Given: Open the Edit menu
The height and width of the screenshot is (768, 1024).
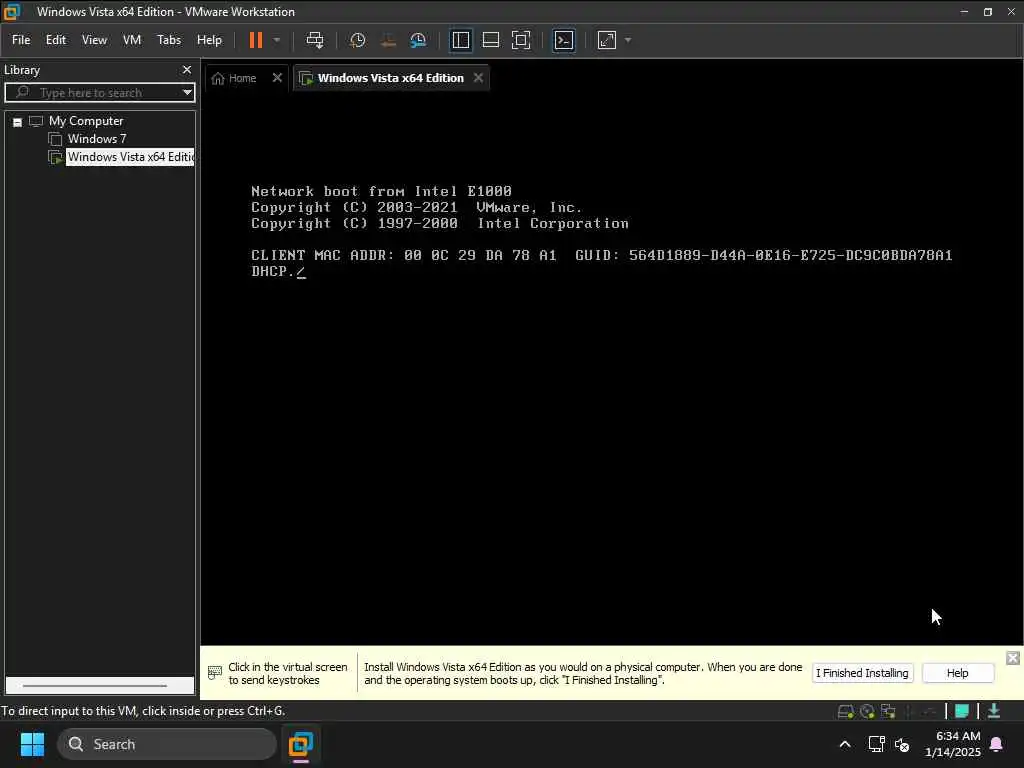Looking at the screenshot, I should [56, 40].
